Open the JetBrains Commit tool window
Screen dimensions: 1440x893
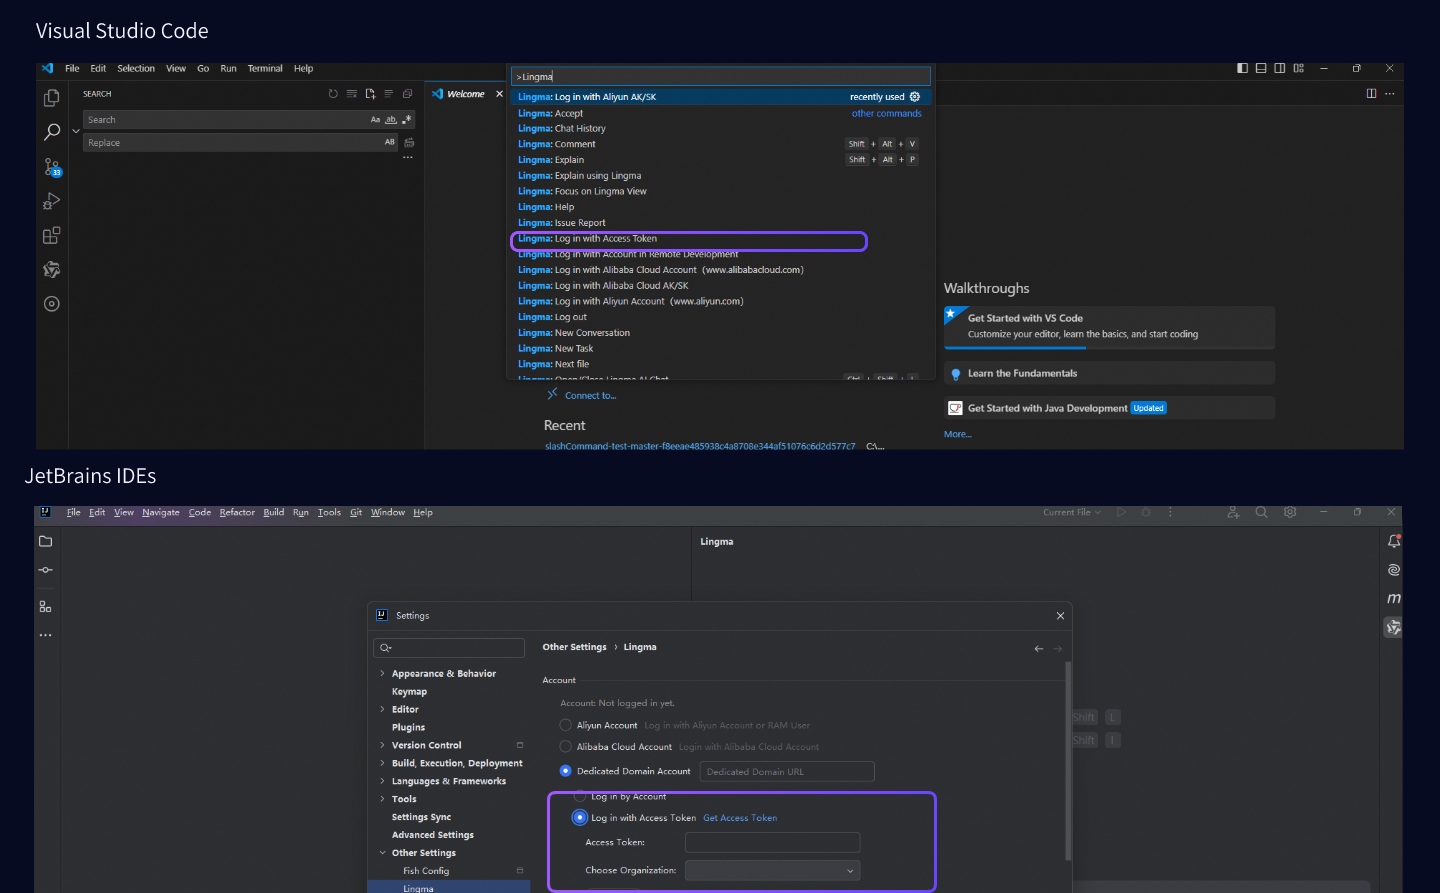tap(45, 570)
